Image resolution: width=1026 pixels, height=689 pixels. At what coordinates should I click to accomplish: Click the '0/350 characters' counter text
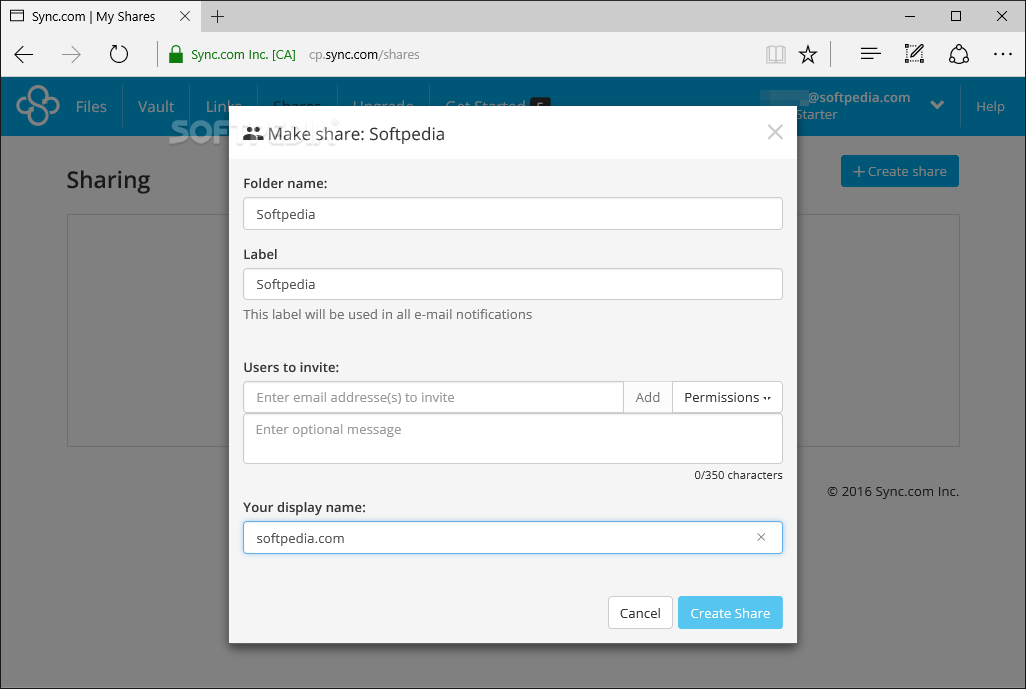pos(738,475)
